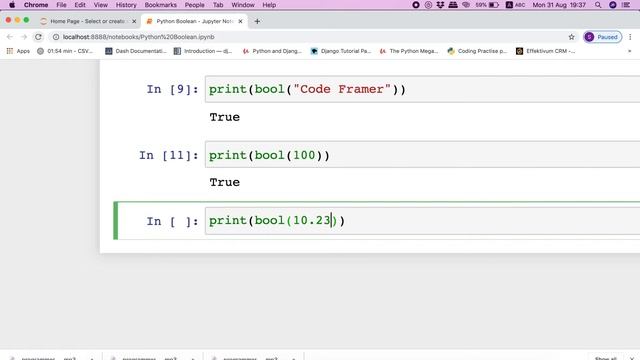
Task: Open the Window menu
Action: point(243,5)
